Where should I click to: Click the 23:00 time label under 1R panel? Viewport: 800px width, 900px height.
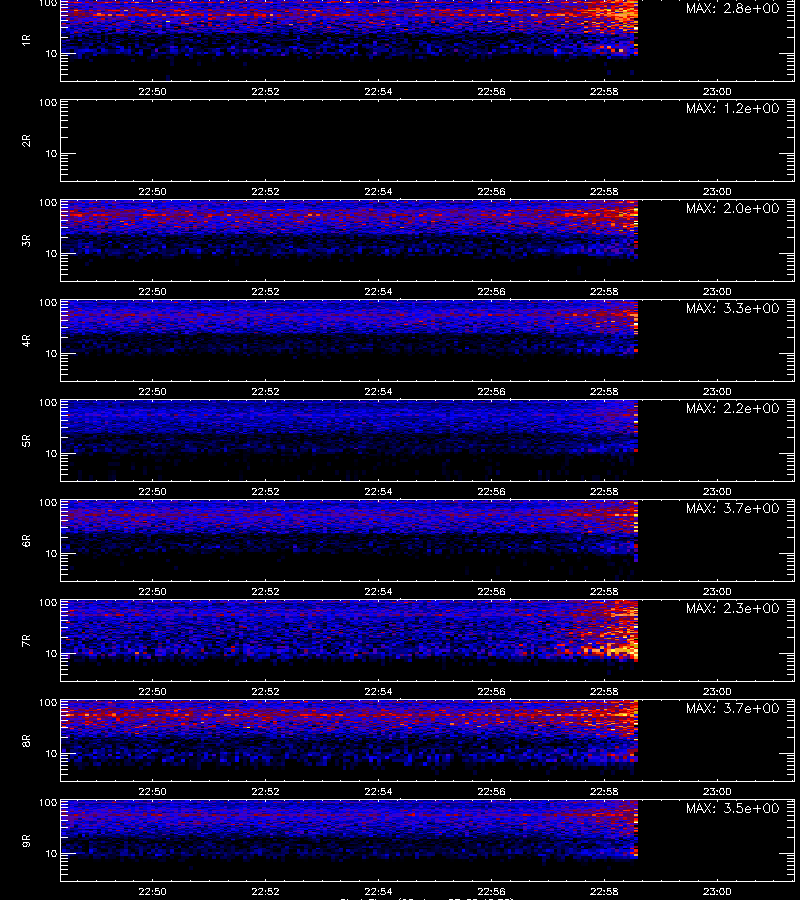[717, 91]
